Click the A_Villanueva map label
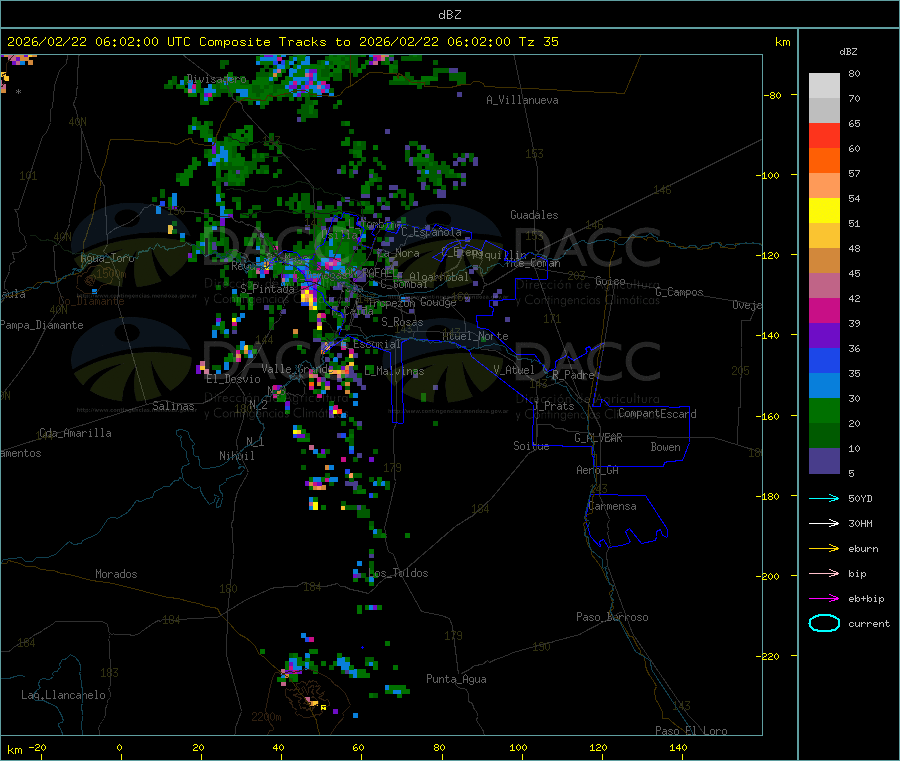The height and width of the screenshot is (761, 900). (522, 100)
